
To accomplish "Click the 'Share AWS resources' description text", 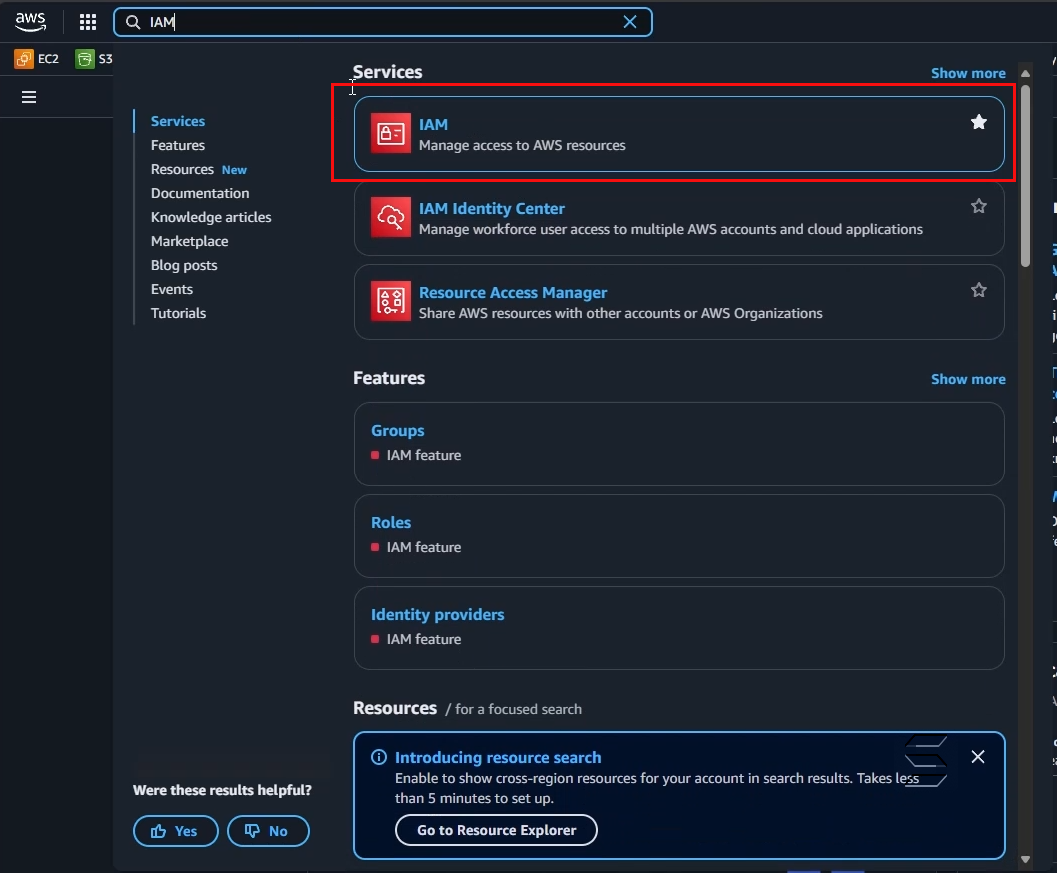I will (621, 313).
